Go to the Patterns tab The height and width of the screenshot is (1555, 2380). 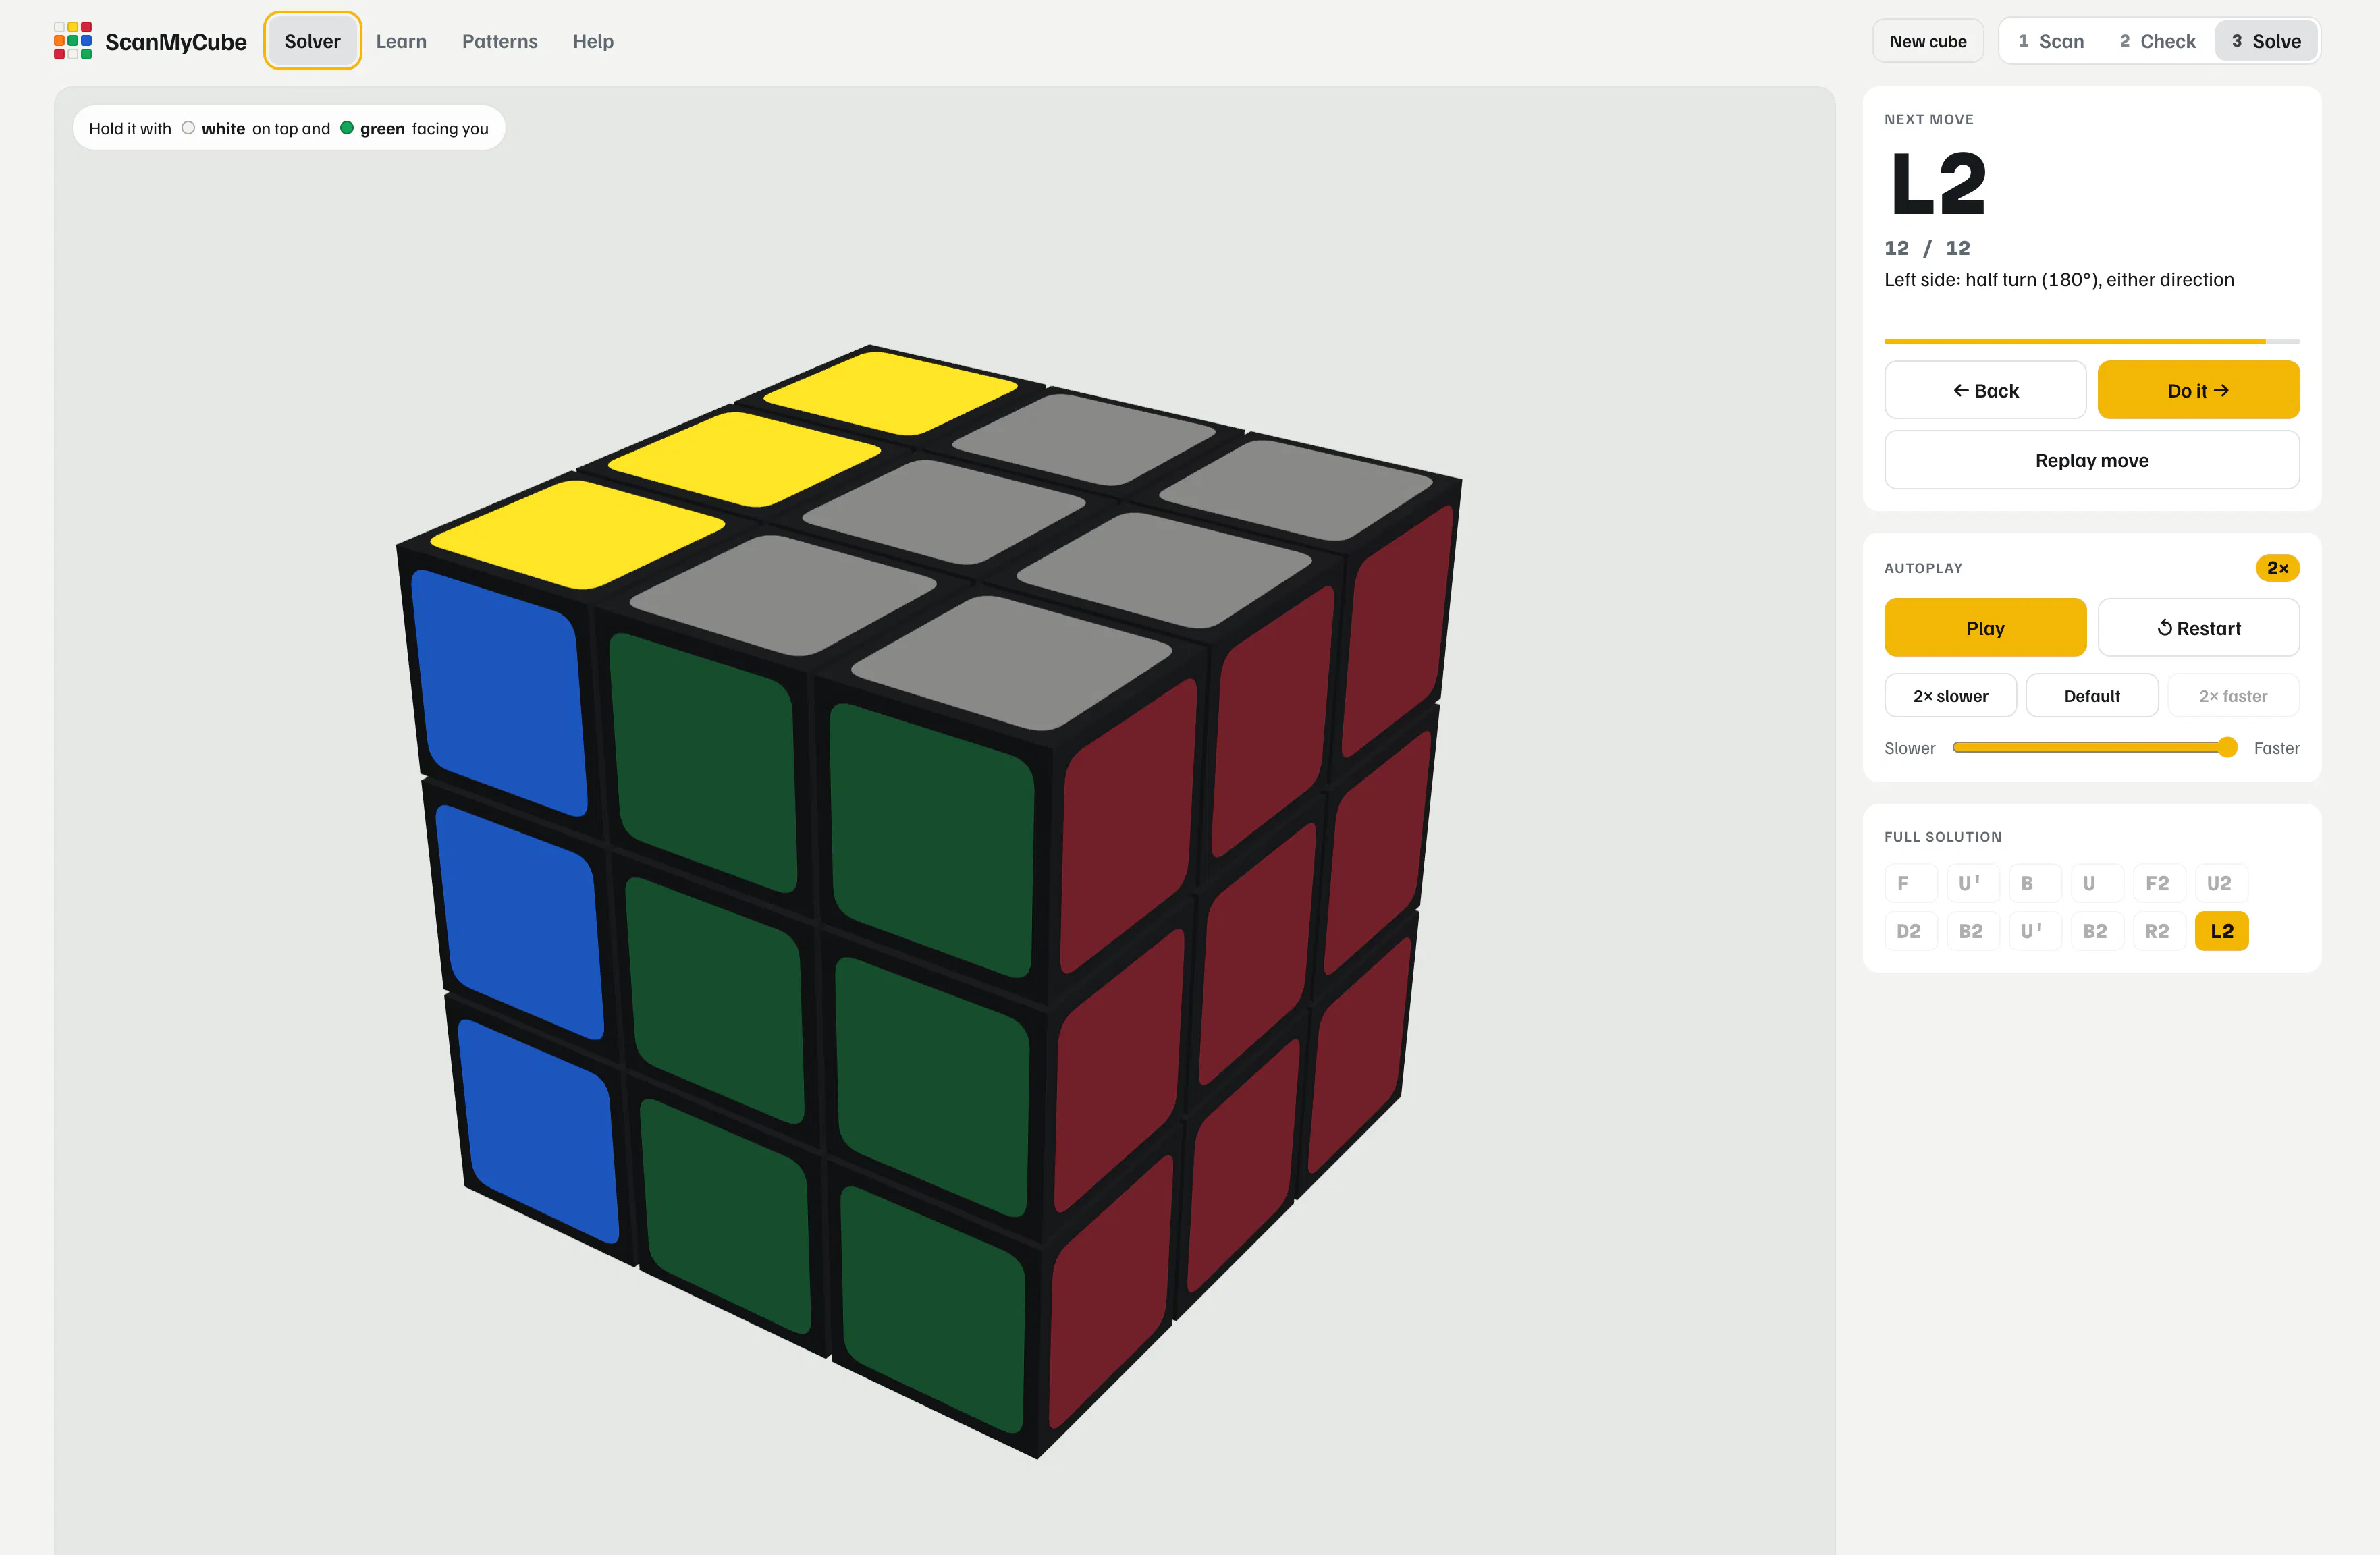tap(500, 41)
